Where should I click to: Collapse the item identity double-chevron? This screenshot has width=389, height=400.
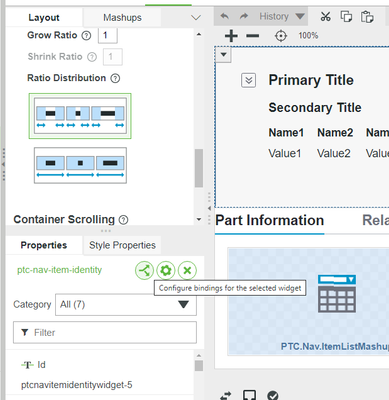(249, 80)
